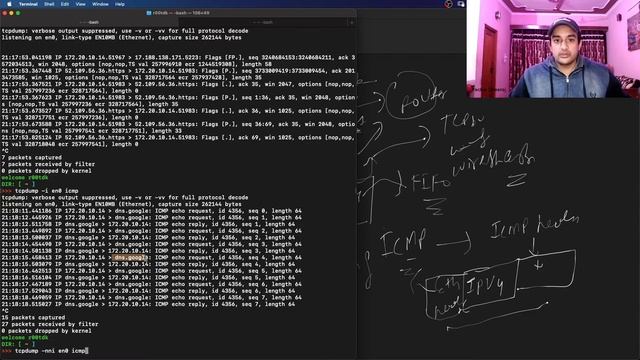The image size is (640, 360).
Task: Click the 'tcpdump -nni en0 icmp' command line
Action: [50, 351]
